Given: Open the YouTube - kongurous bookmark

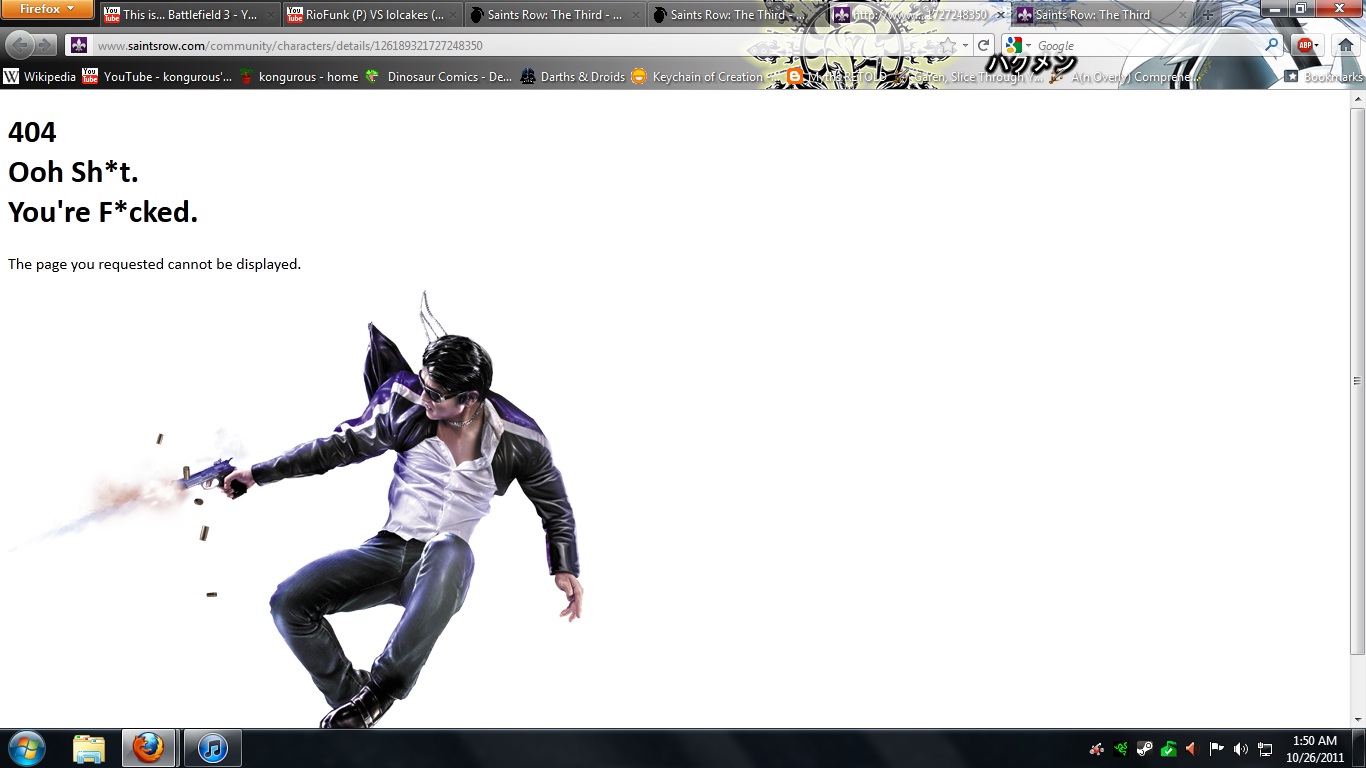Looking at the screenshot, I should (x=158, y=76).
